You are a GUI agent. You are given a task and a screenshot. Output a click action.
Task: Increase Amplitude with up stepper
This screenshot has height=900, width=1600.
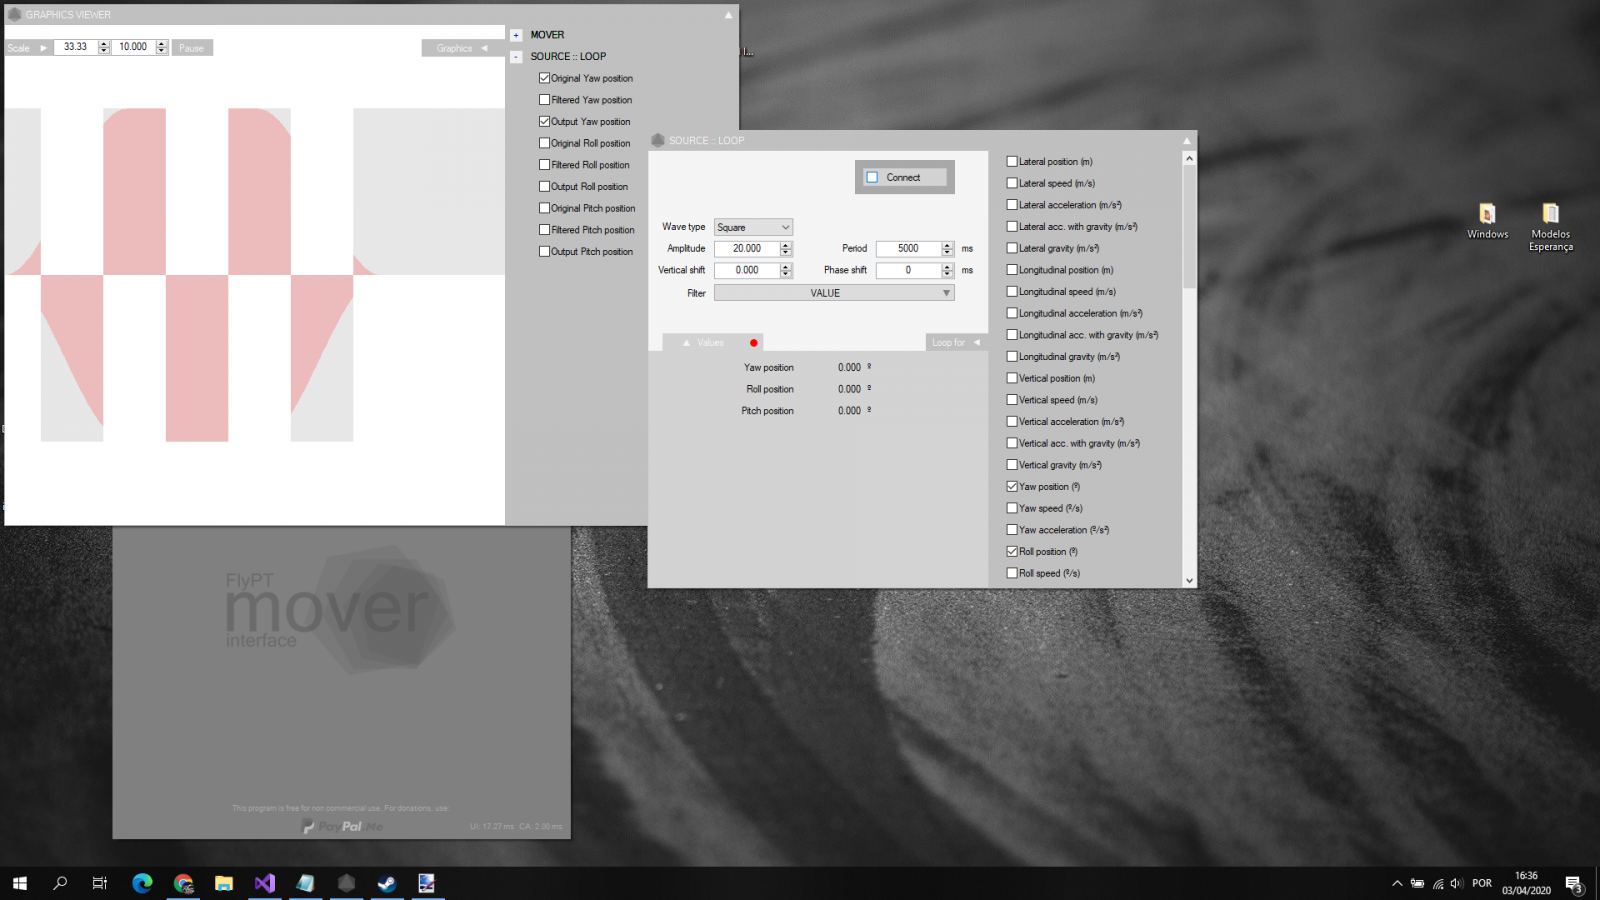(786, 245)
